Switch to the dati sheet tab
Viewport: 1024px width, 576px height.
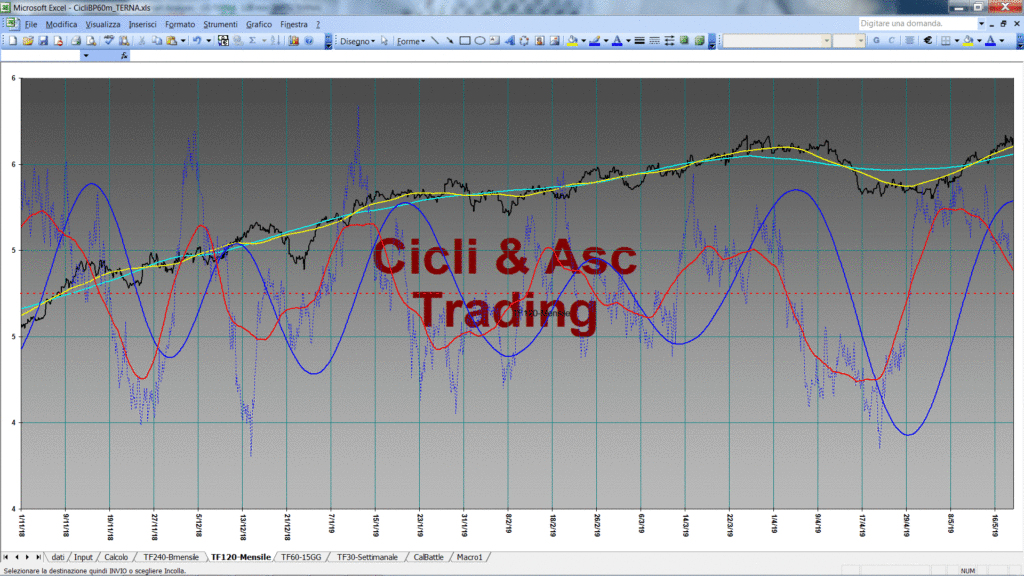pos(57,557)
